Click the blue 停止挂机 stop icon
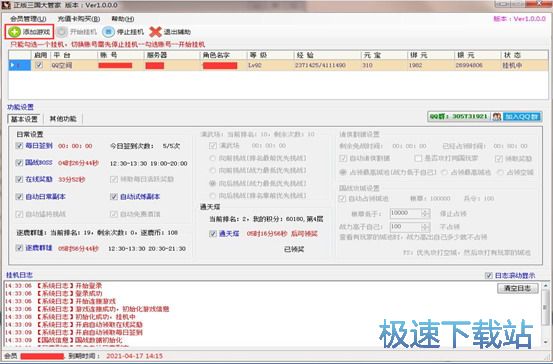 108,32
